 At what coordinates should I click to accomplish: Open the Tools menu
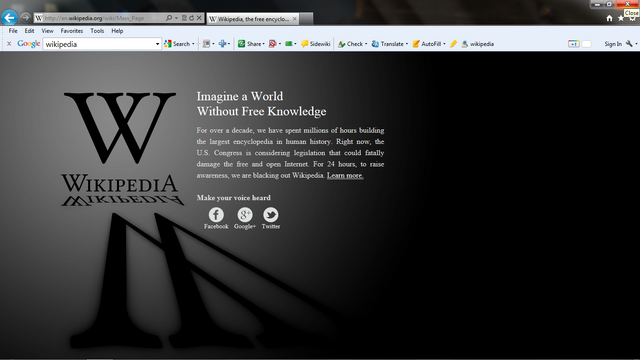(x=97, y=31)
